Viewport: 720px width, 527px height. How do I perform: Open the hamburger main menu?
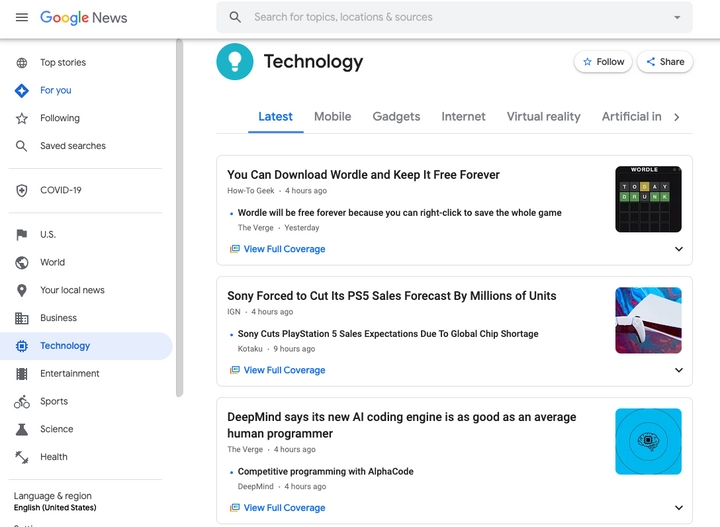tap(22, 17)
